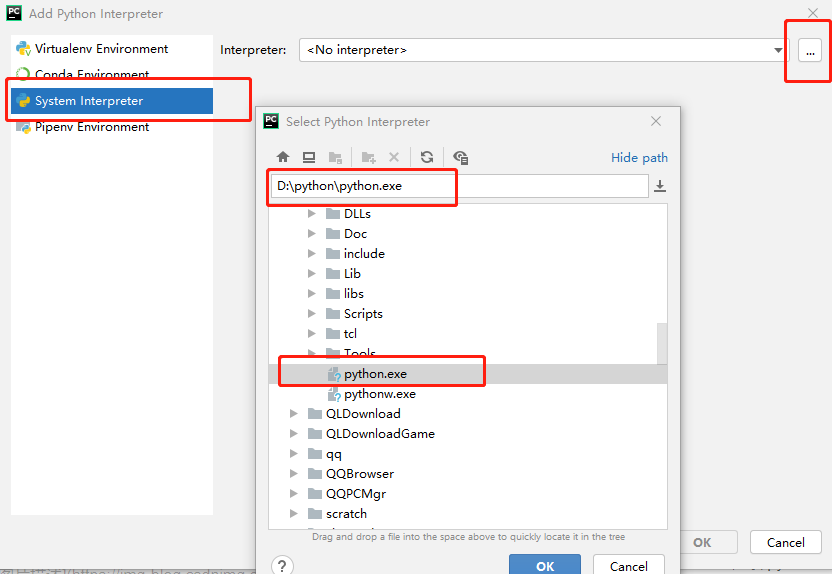Expand the Lib folder
Image resolution: width=832 pixels, height=574 pixels.
pyautogui.click(x=312, y=274)
